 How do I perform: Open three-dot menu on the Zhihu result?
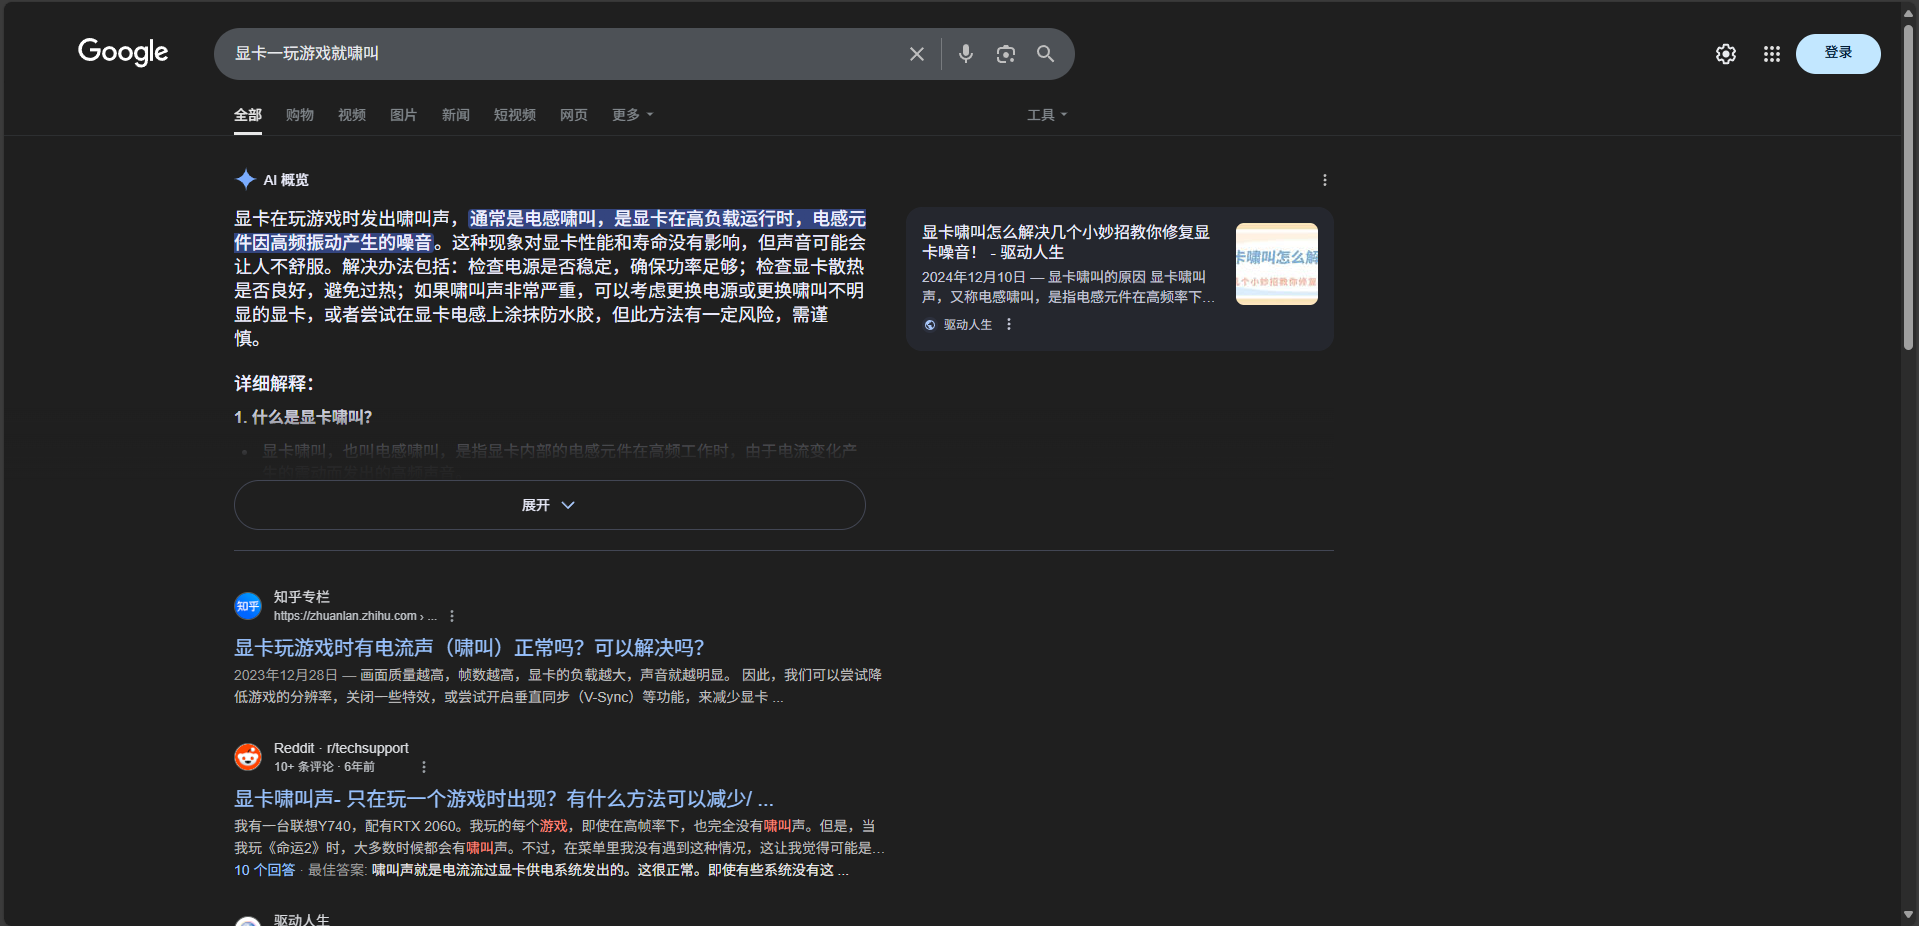tap(452, 616)
